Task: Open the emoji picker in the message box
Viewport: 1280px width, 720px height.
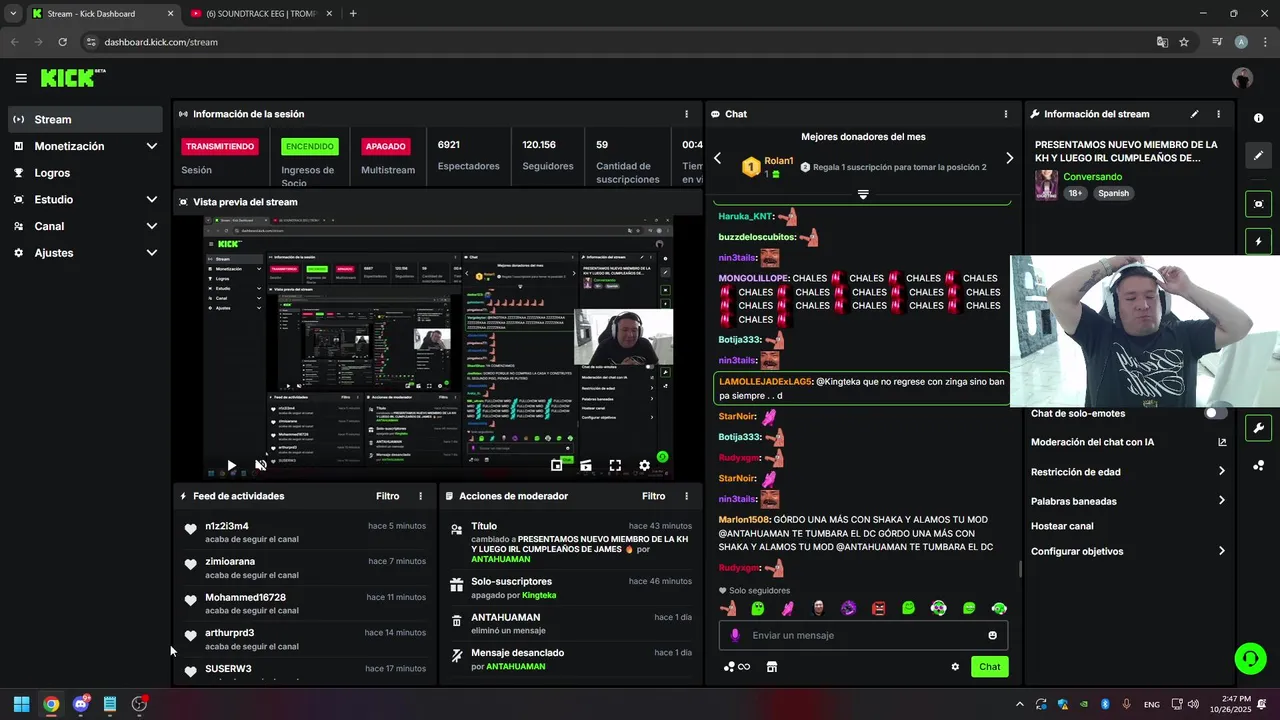Action: click(x=992, y=635)
